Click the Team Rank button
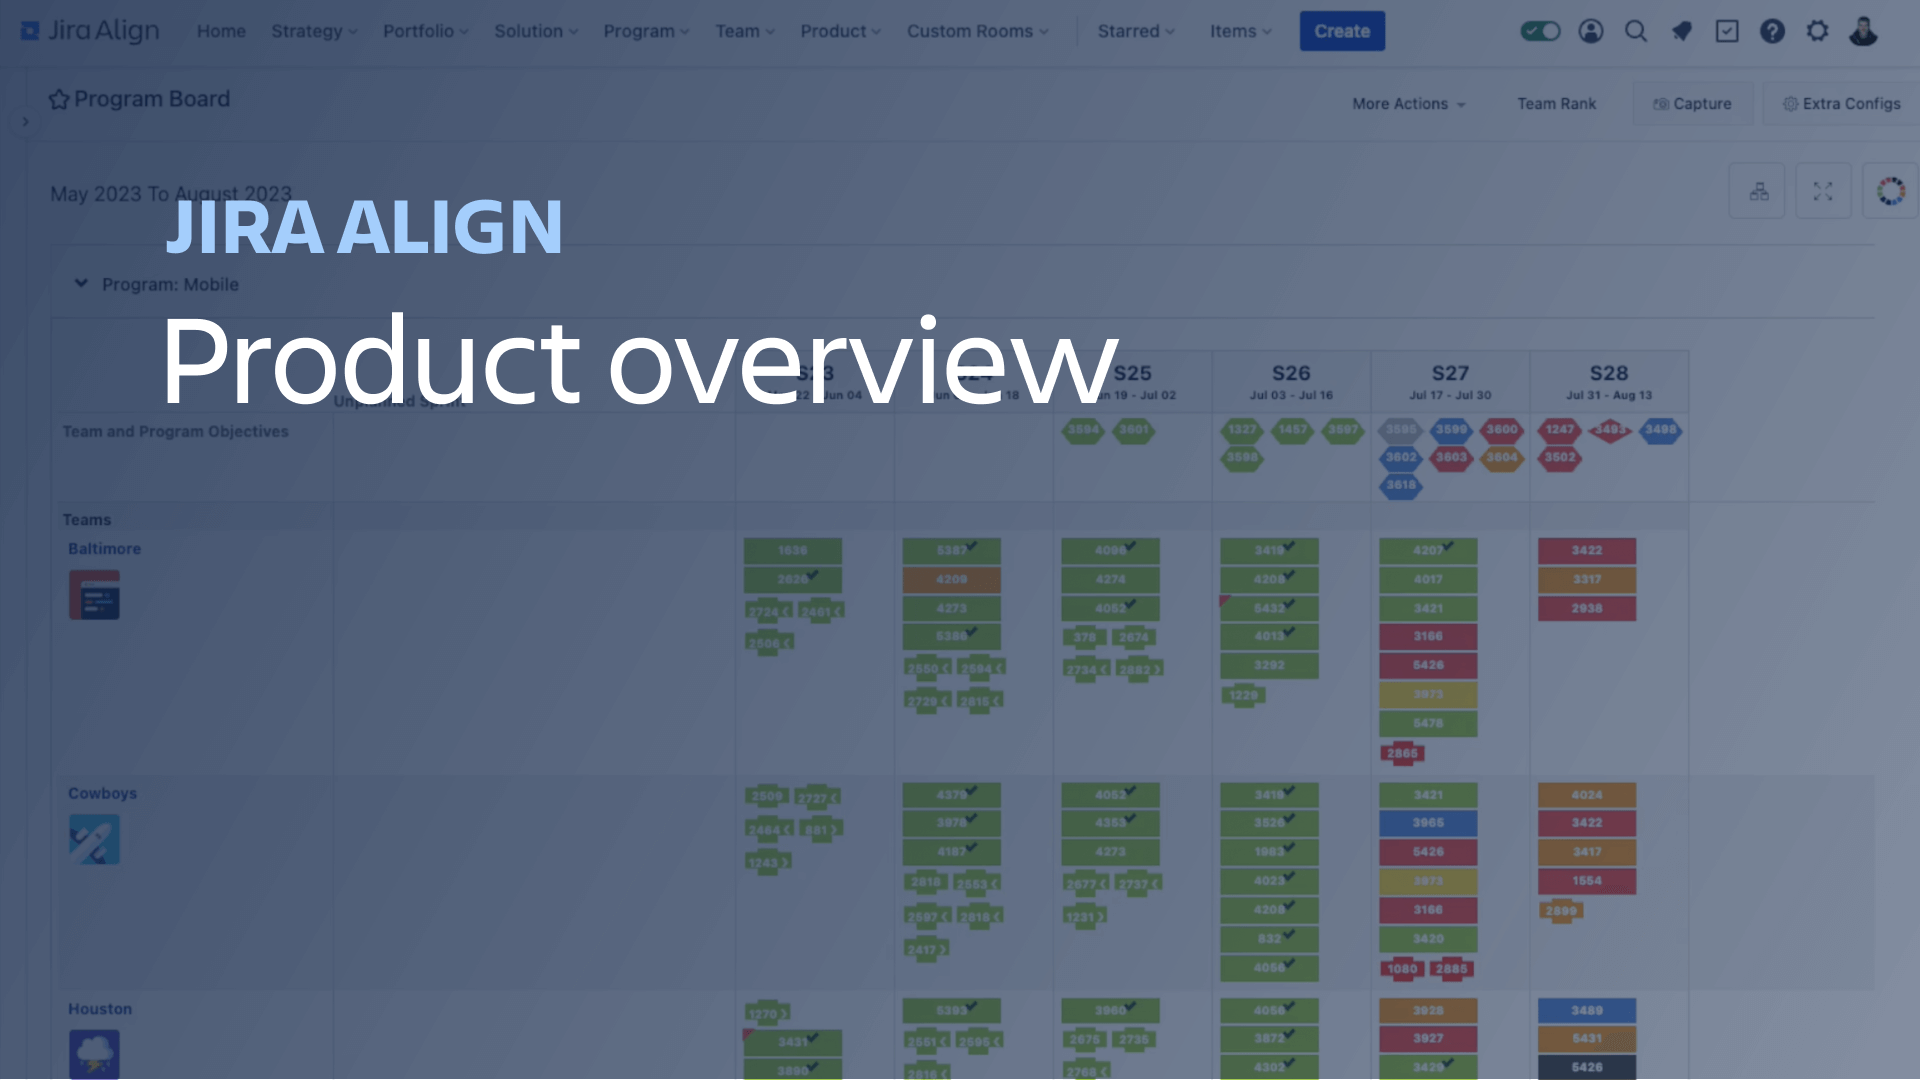1920x1080 pixels. (1557, 104)
